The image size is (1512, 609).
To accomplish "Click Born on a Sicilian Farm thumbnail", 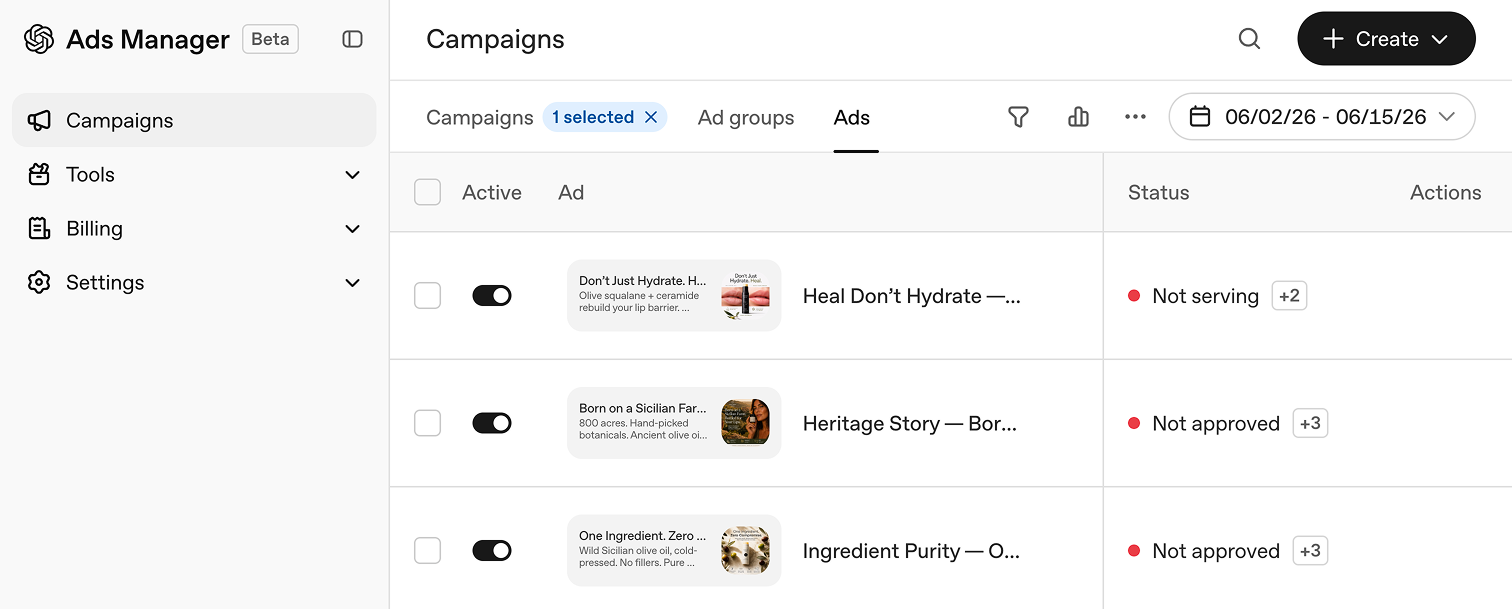I will pos(745,422).
